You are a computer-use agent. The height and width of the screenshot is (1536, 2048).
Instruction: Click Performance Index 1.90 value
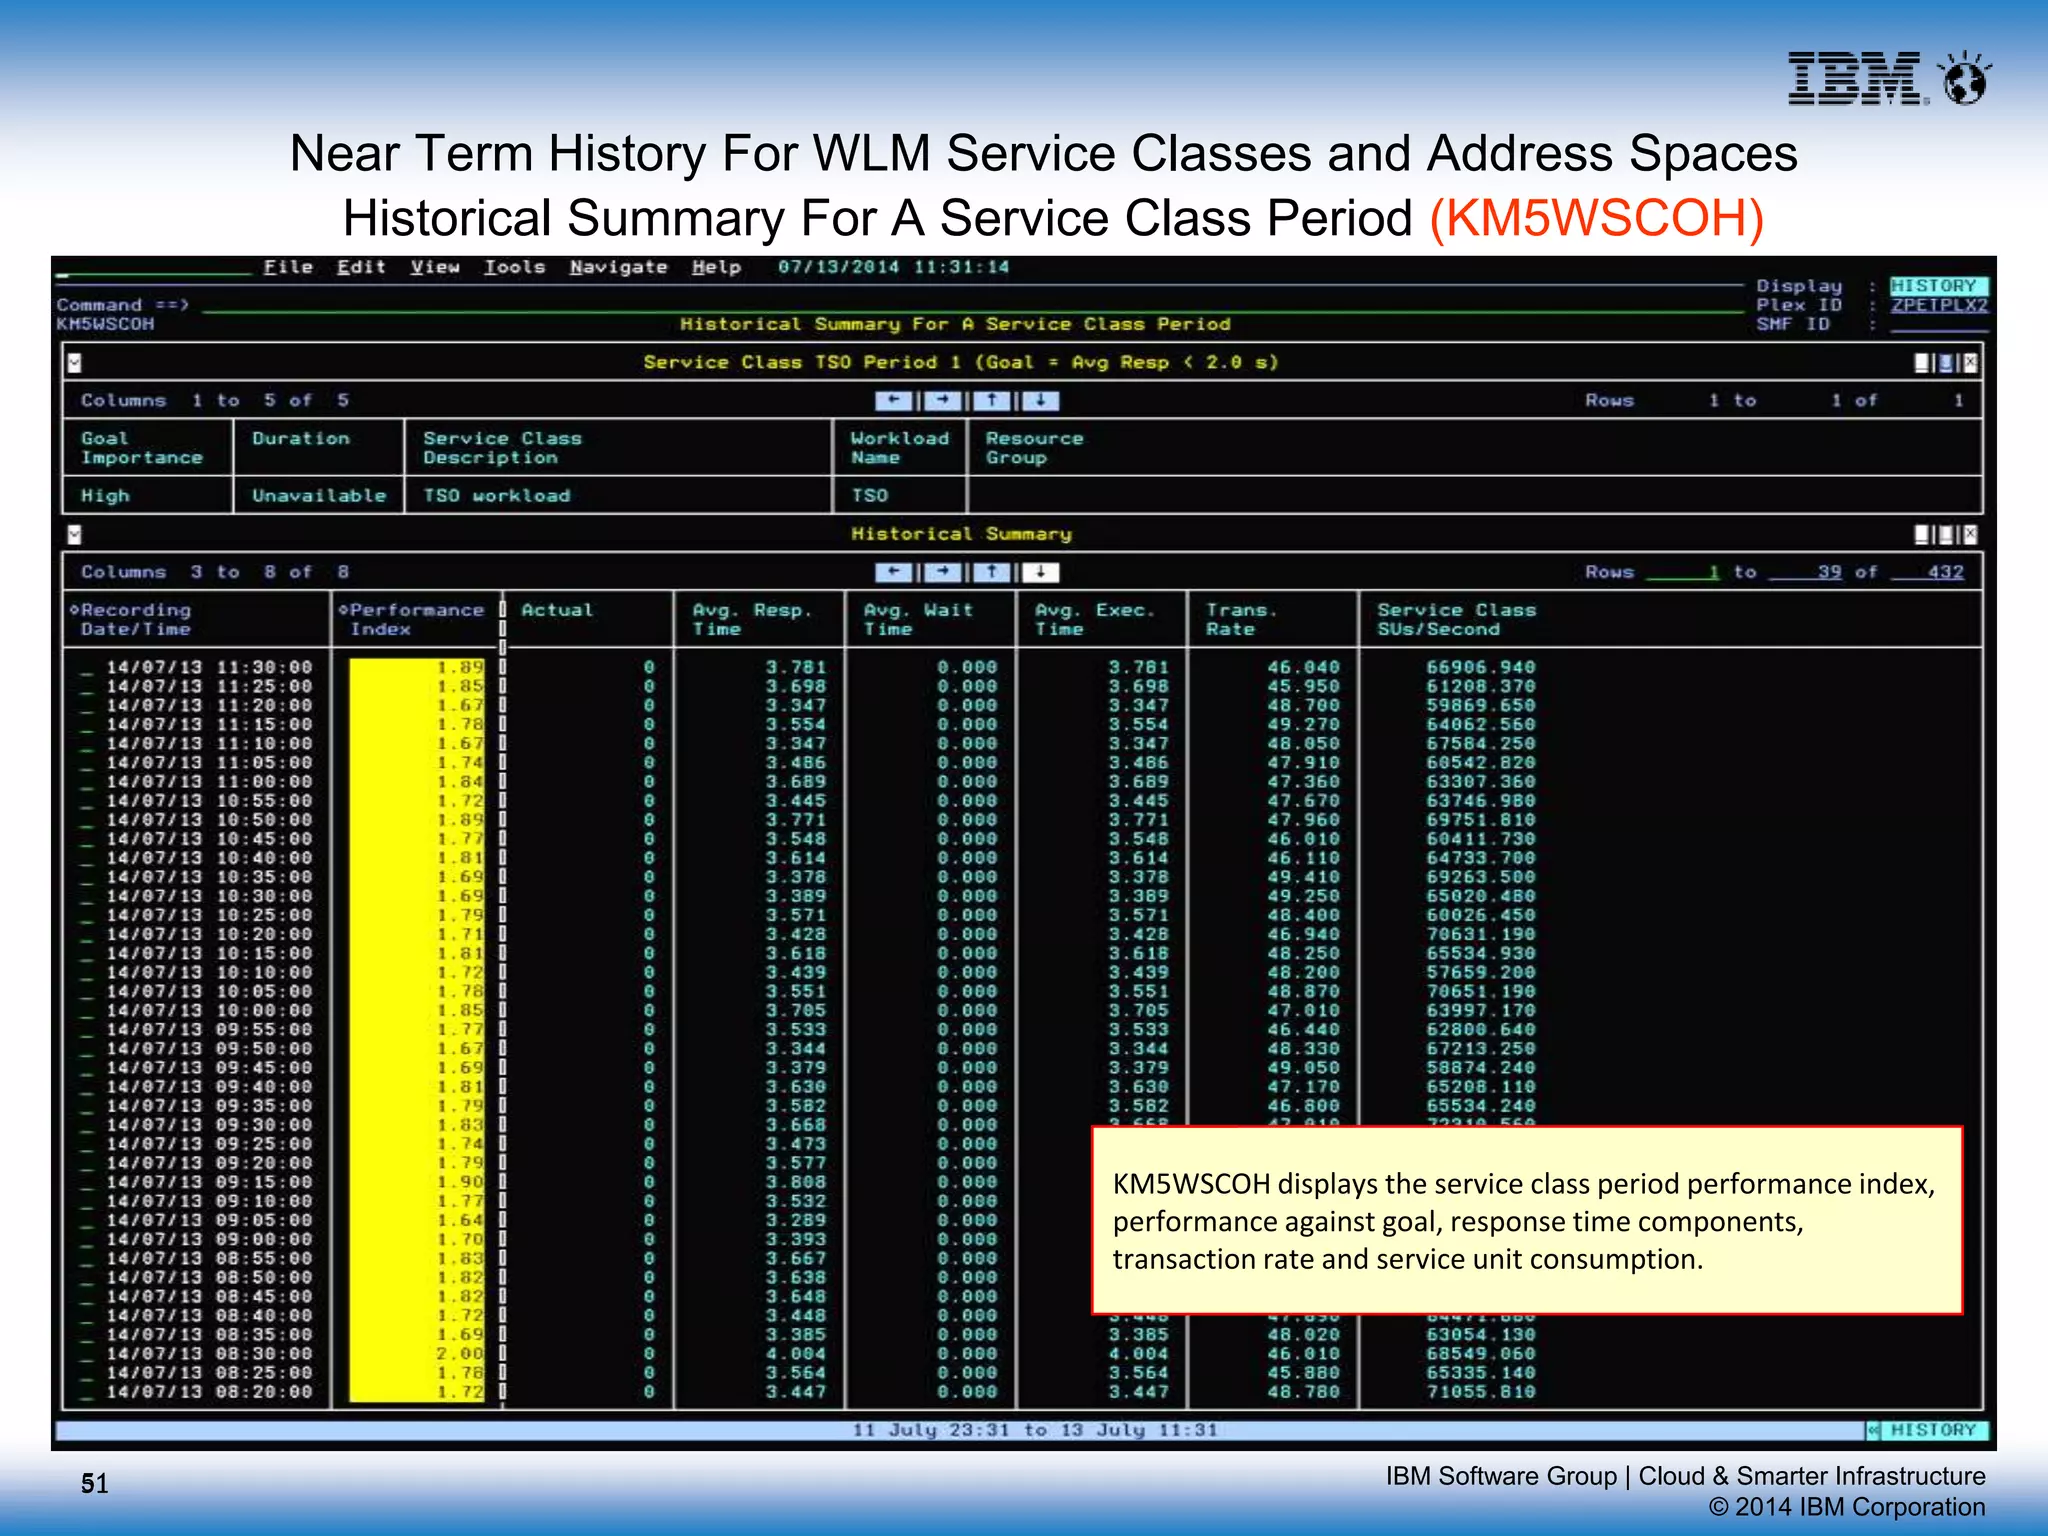pyautogui.click(x=460, y=1183)
